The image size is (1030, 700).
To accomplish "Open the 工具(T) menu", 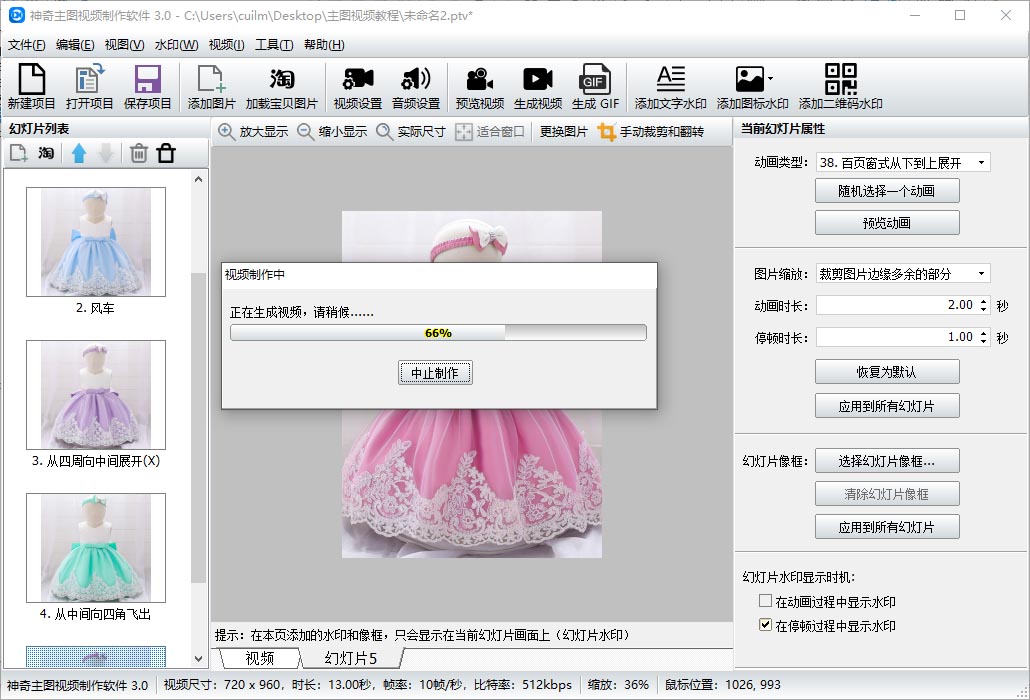I will [x=274, y=45].
